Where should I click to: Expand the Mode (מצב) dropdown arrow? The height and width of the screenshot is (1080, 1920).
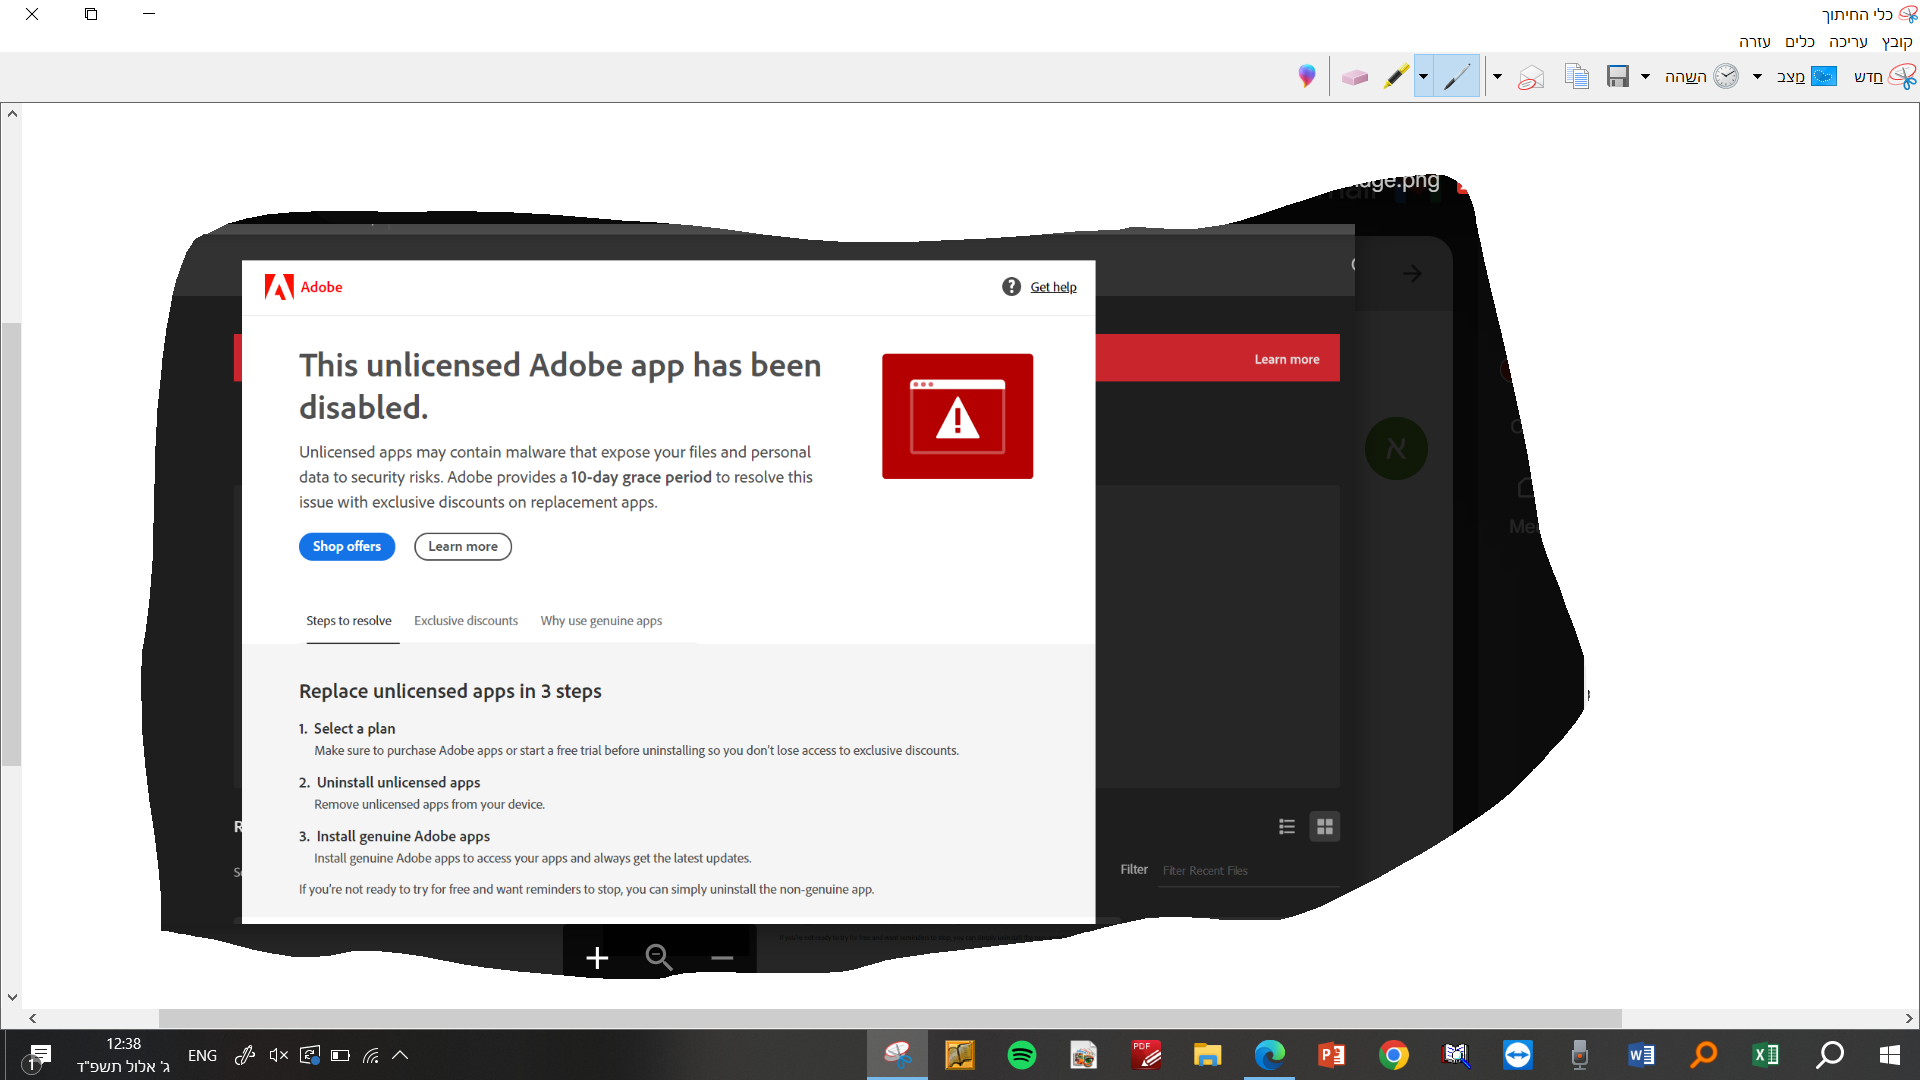1757,77
